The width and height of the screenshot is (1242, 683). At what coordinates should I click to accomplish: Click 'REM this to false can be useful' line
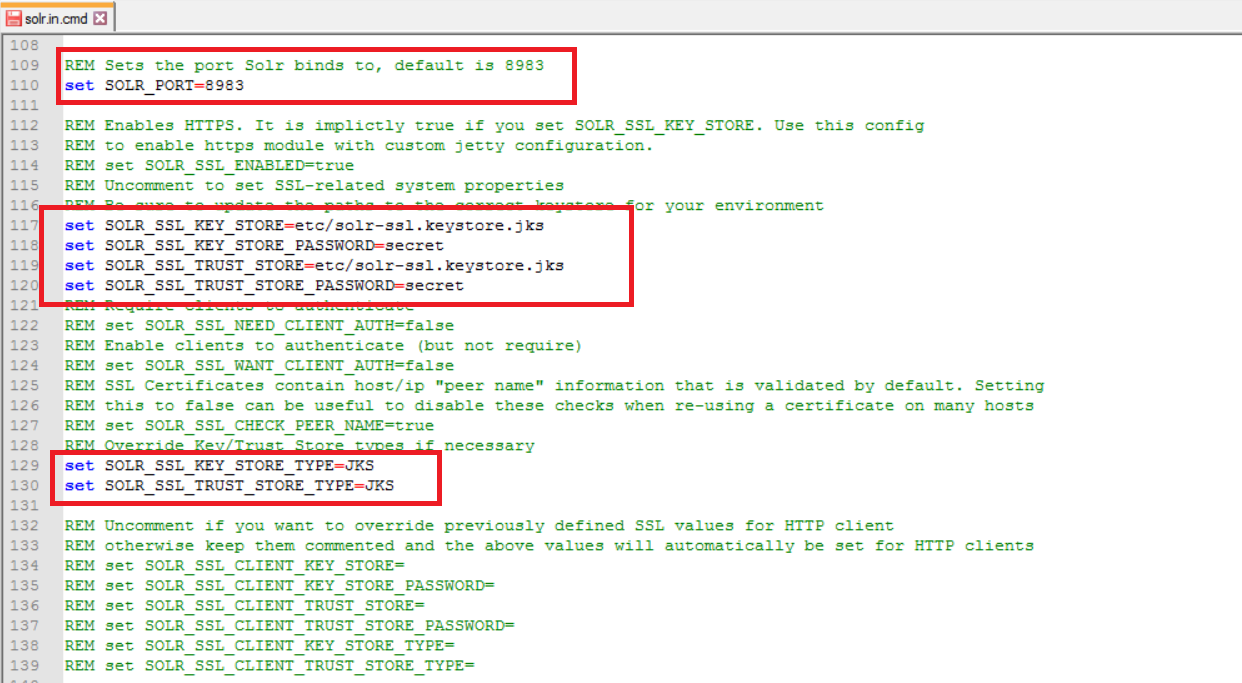(550, 405)
